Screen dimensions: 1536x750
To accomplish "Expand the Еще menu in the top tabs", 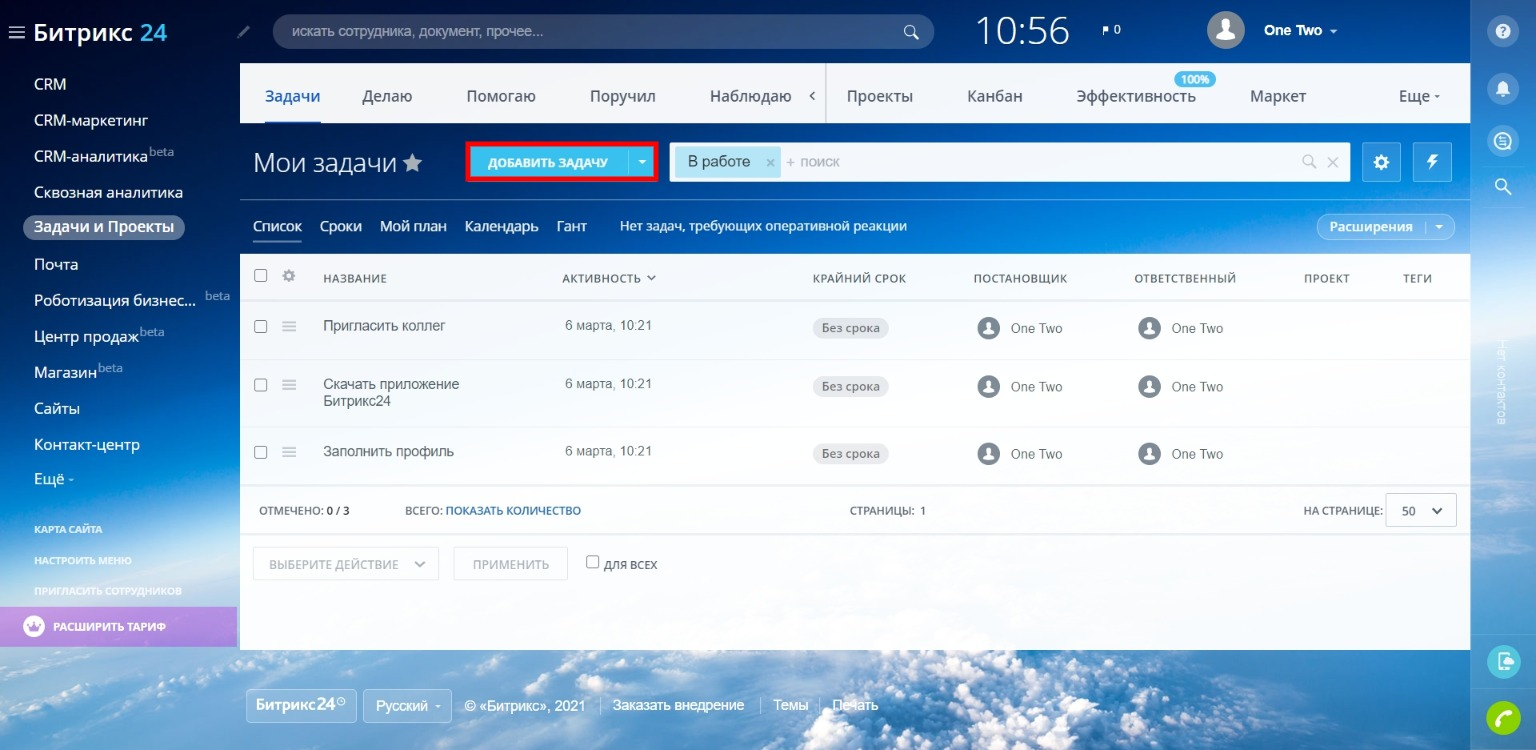I will pyautogui.click(x=1419, y=96).
